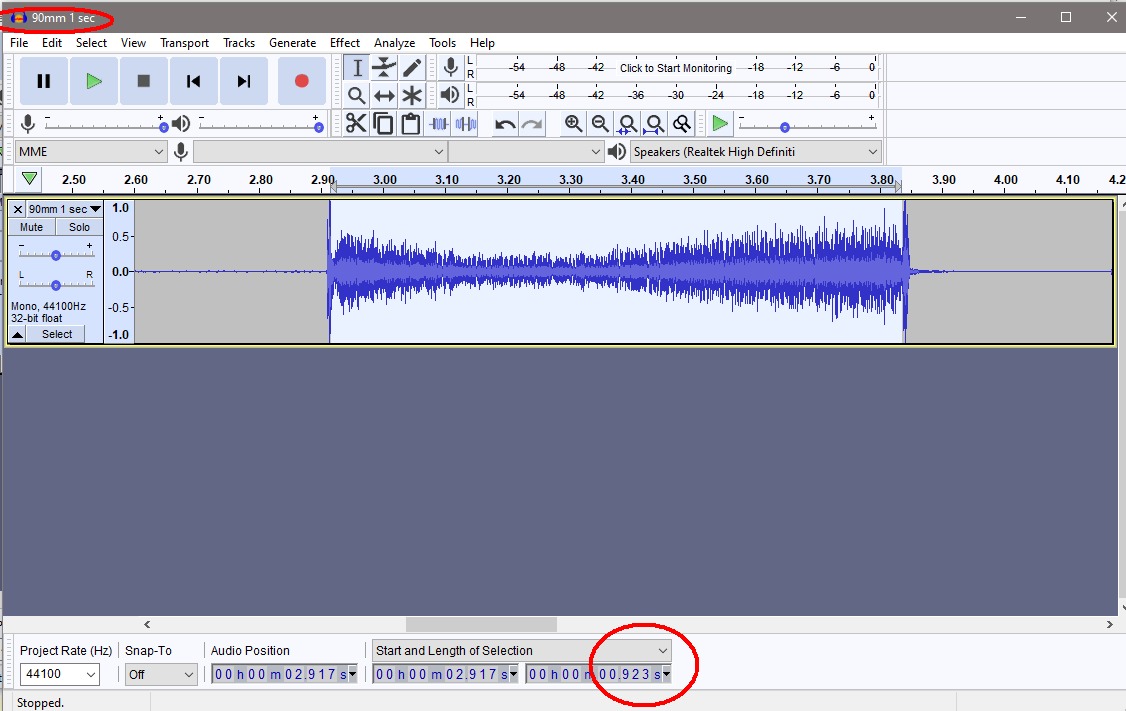Click the playback volume slider knob
This screenshot has width=1126, height=711.
tap(319, 127)
